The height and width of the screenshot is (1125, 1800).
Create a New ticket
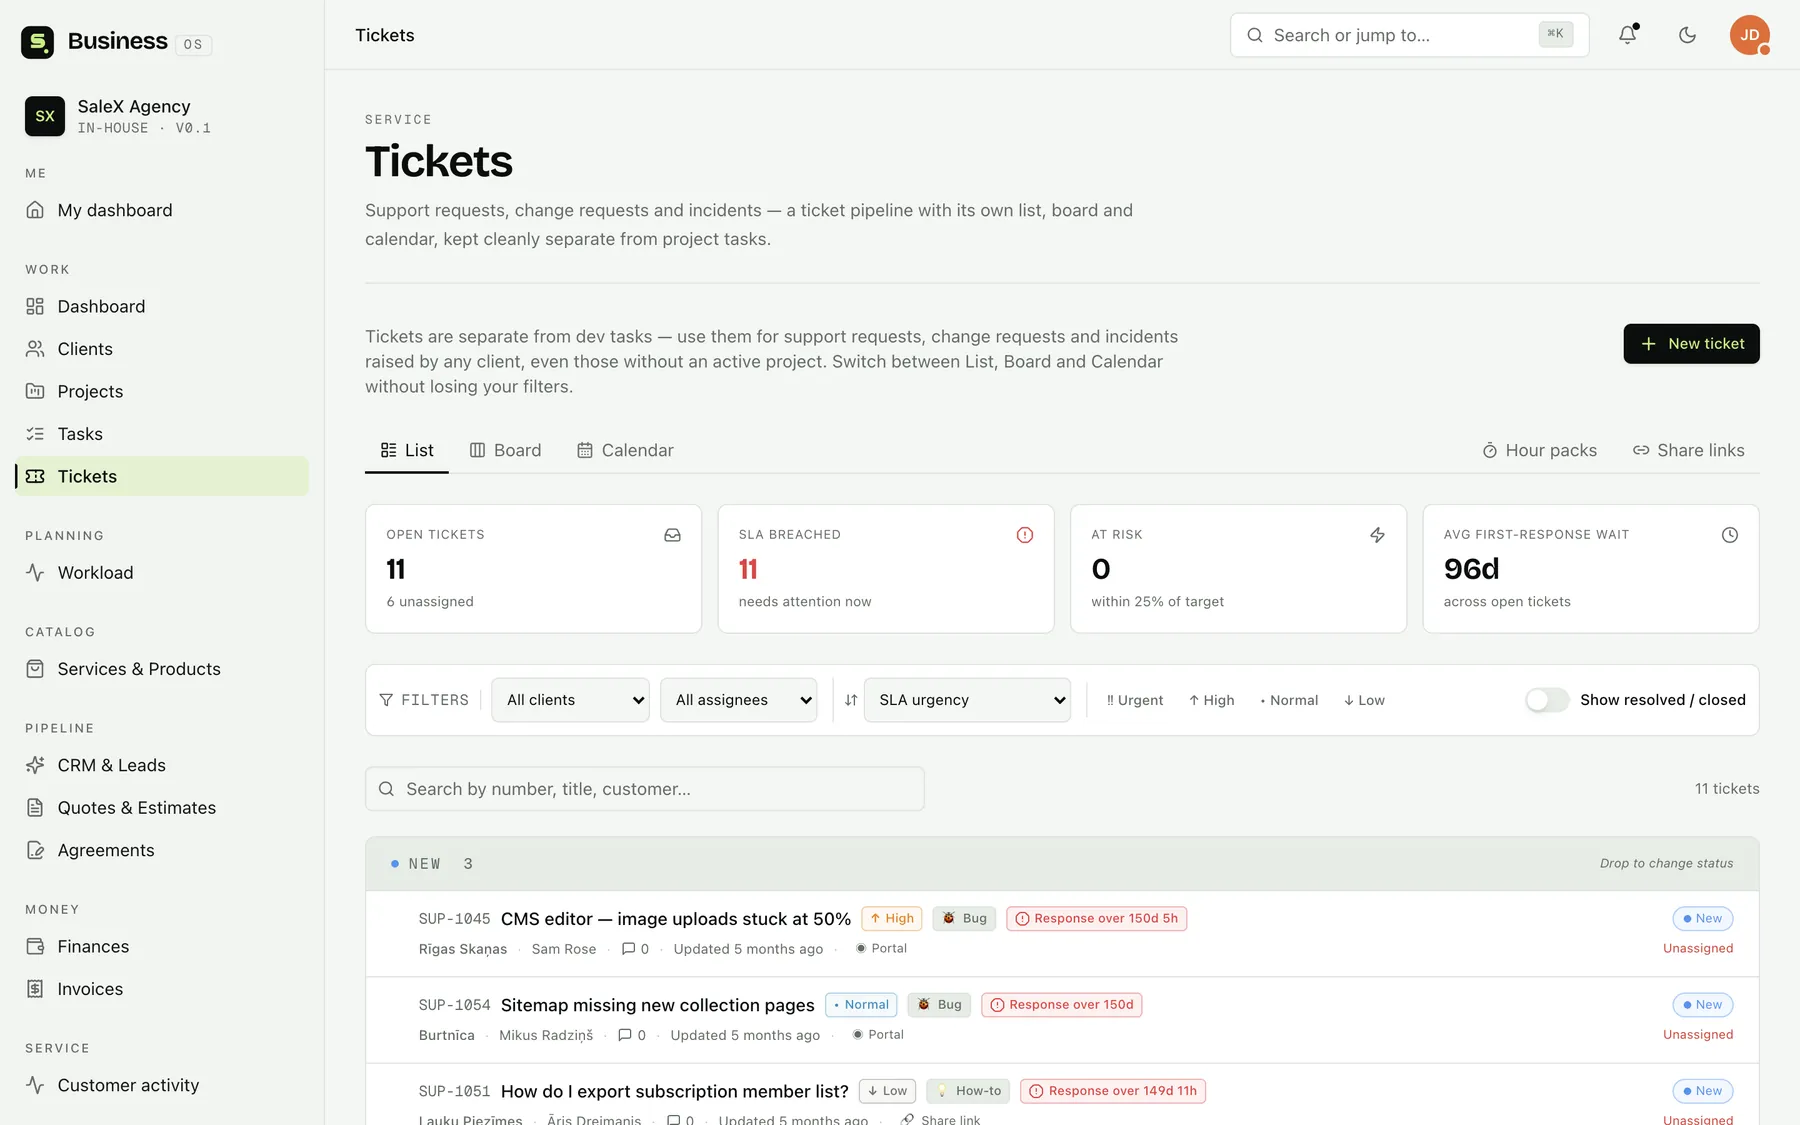pos(1691,344)
